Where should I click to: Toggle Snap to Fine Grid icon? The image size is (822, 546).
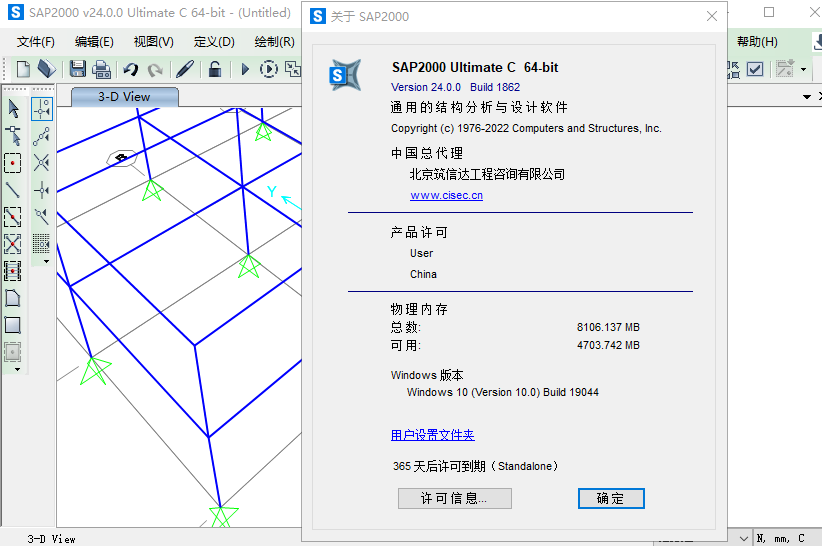(41, 244)
